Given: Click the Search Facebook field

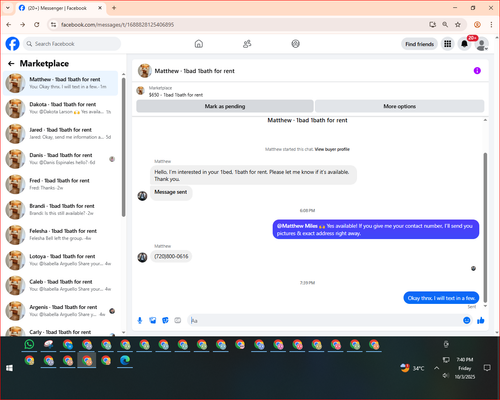Looking at the screenshot, I should coord(72,44).
